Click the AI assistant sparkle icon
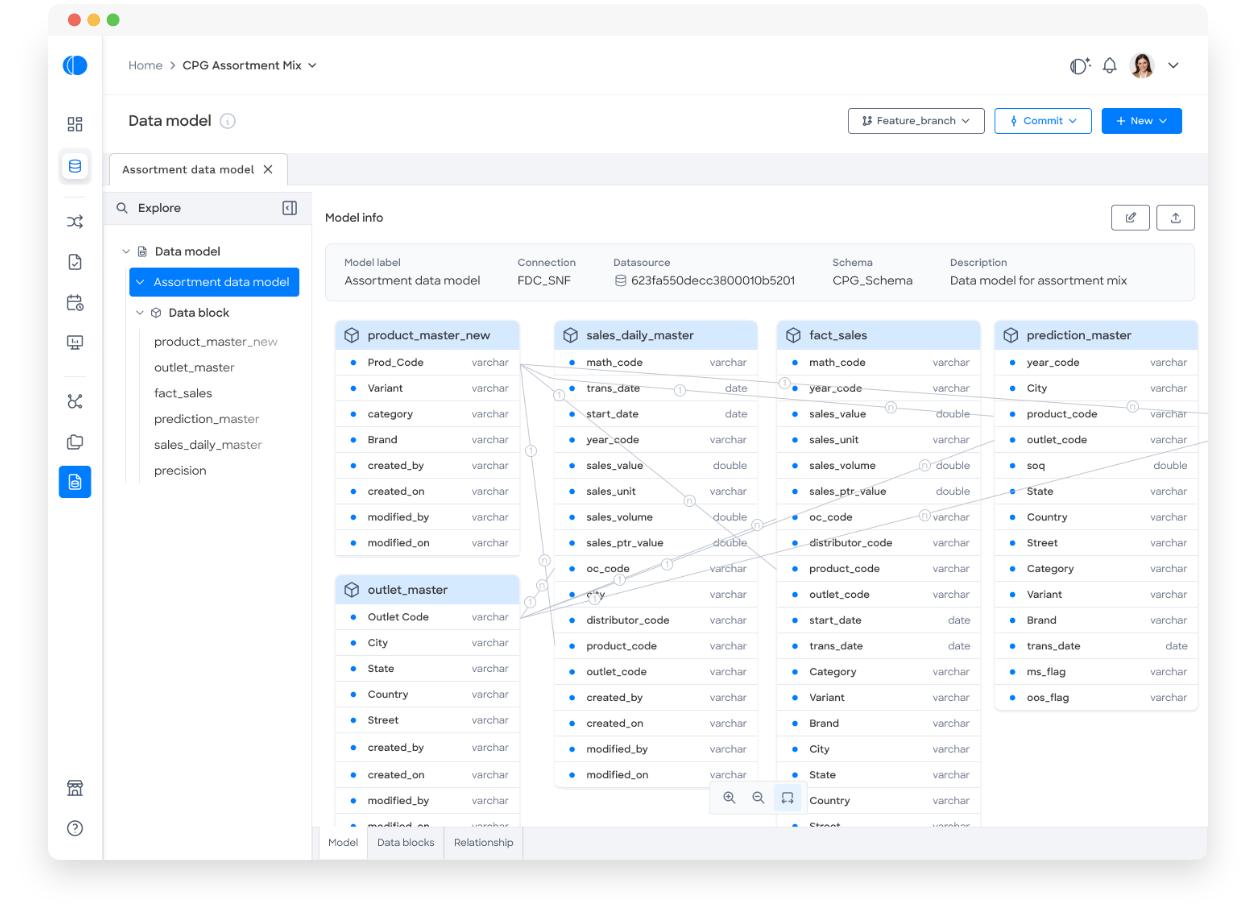The image size is (1256, 920). pos(1079,65)
